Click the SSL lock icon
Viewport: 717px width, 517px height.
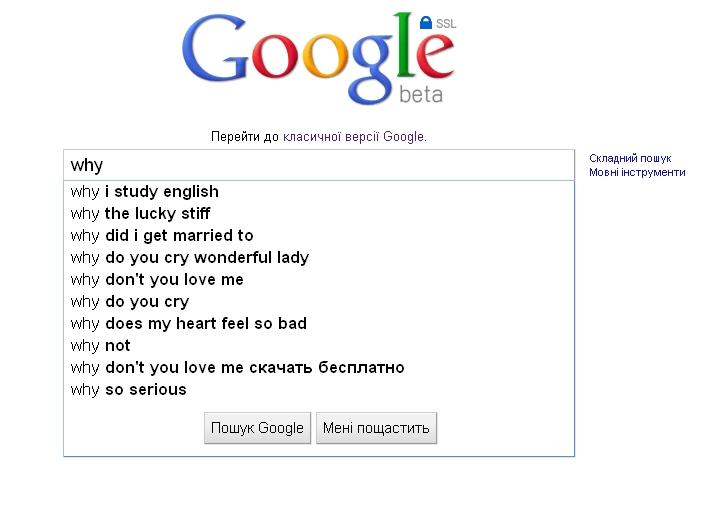426,22
